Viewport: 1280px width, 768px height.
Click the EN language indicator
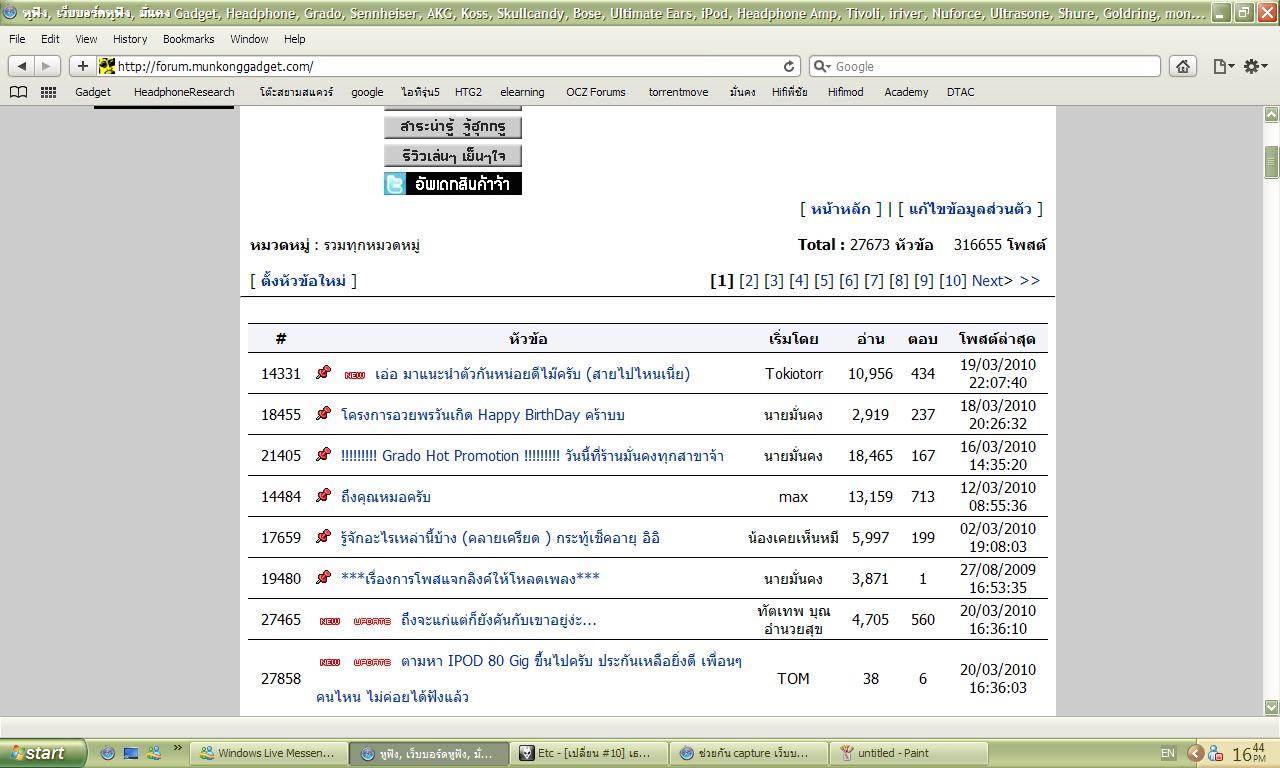point(1168,753)
